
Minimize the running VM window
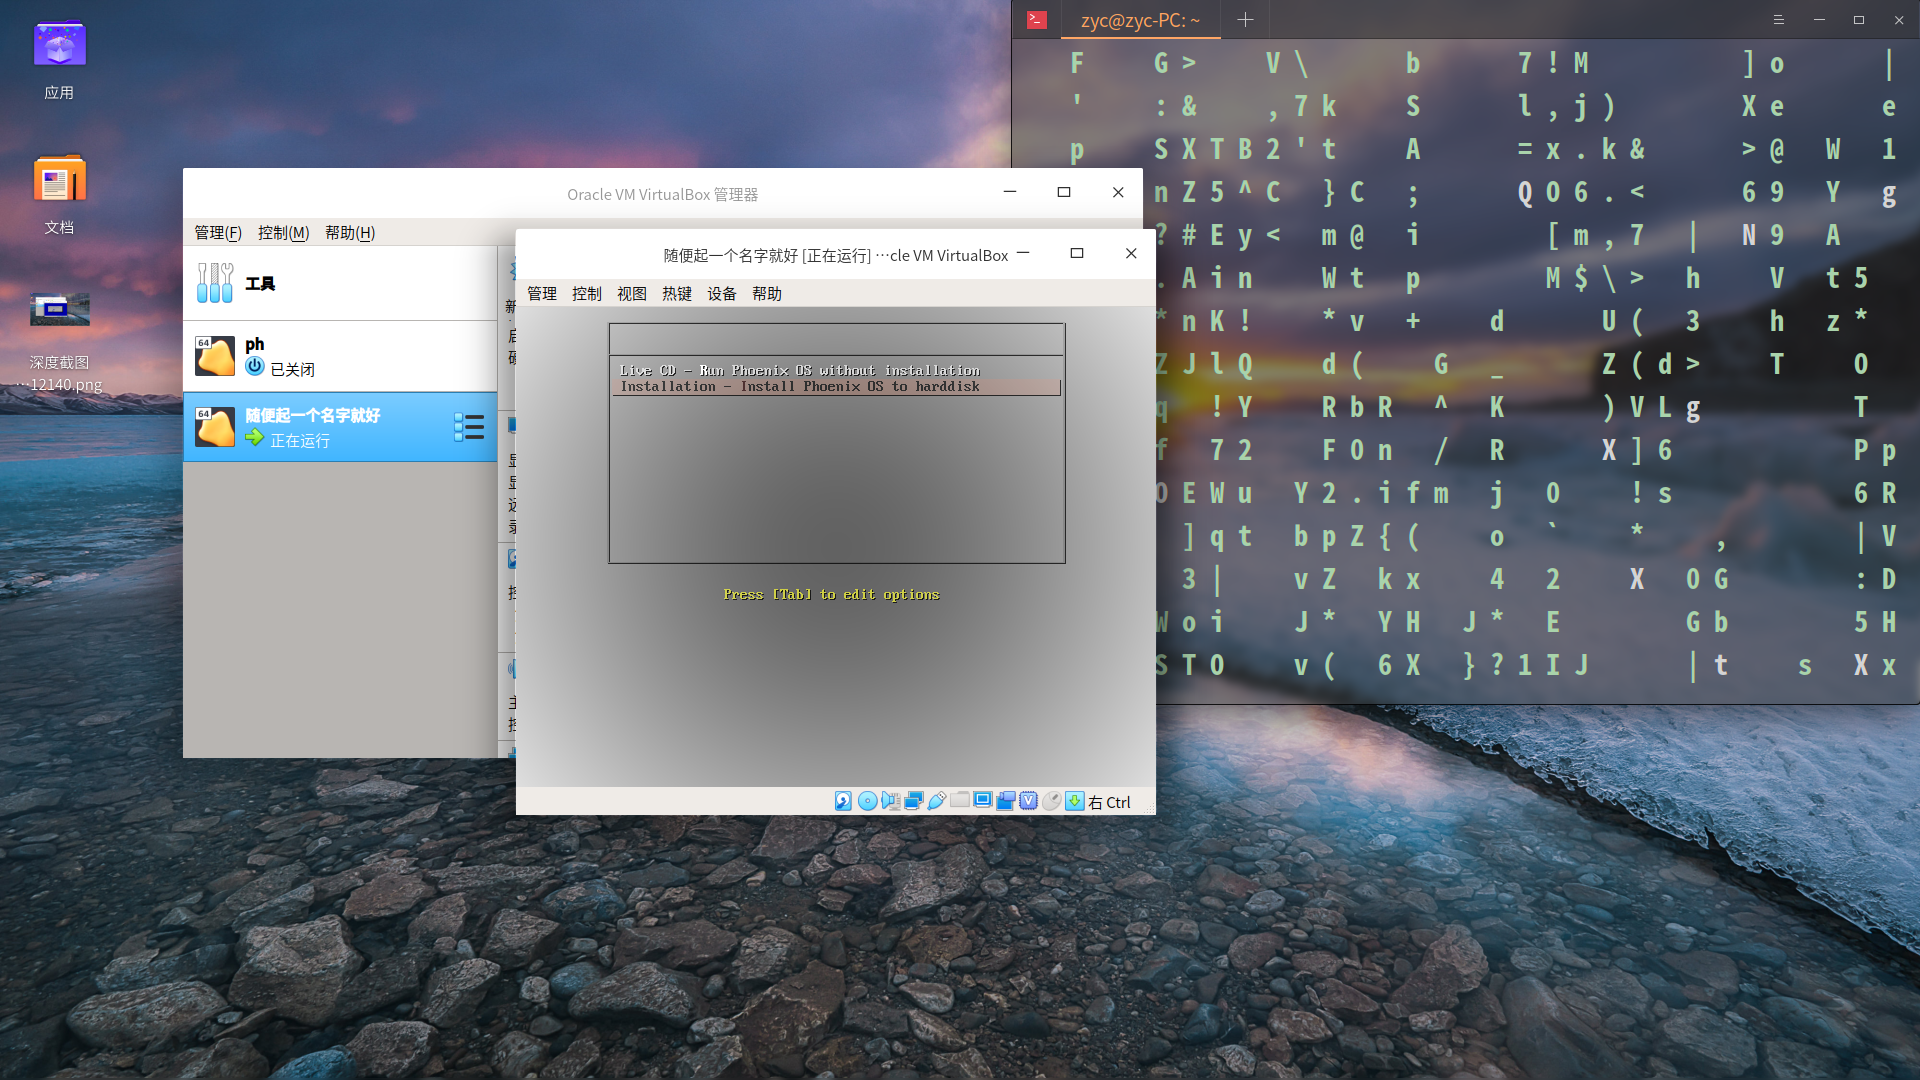[x=1023, y=253]
